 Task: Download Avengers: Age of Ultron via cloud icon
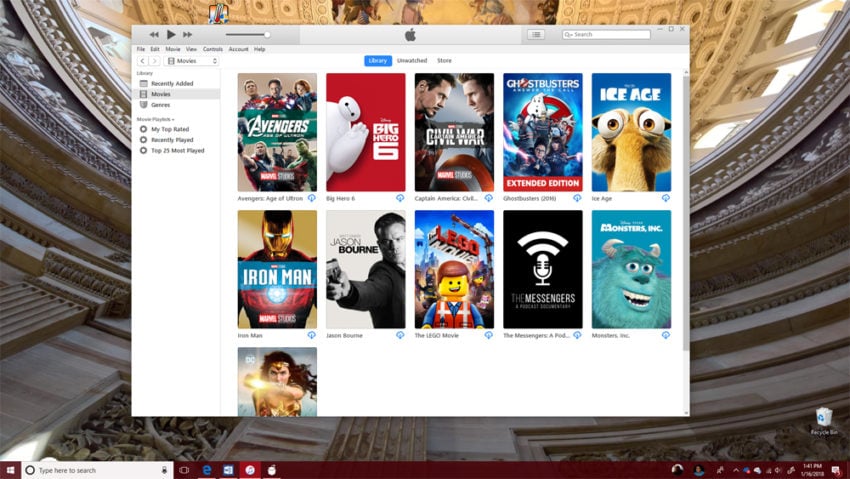pyautogui.click(x=312, y=198)
